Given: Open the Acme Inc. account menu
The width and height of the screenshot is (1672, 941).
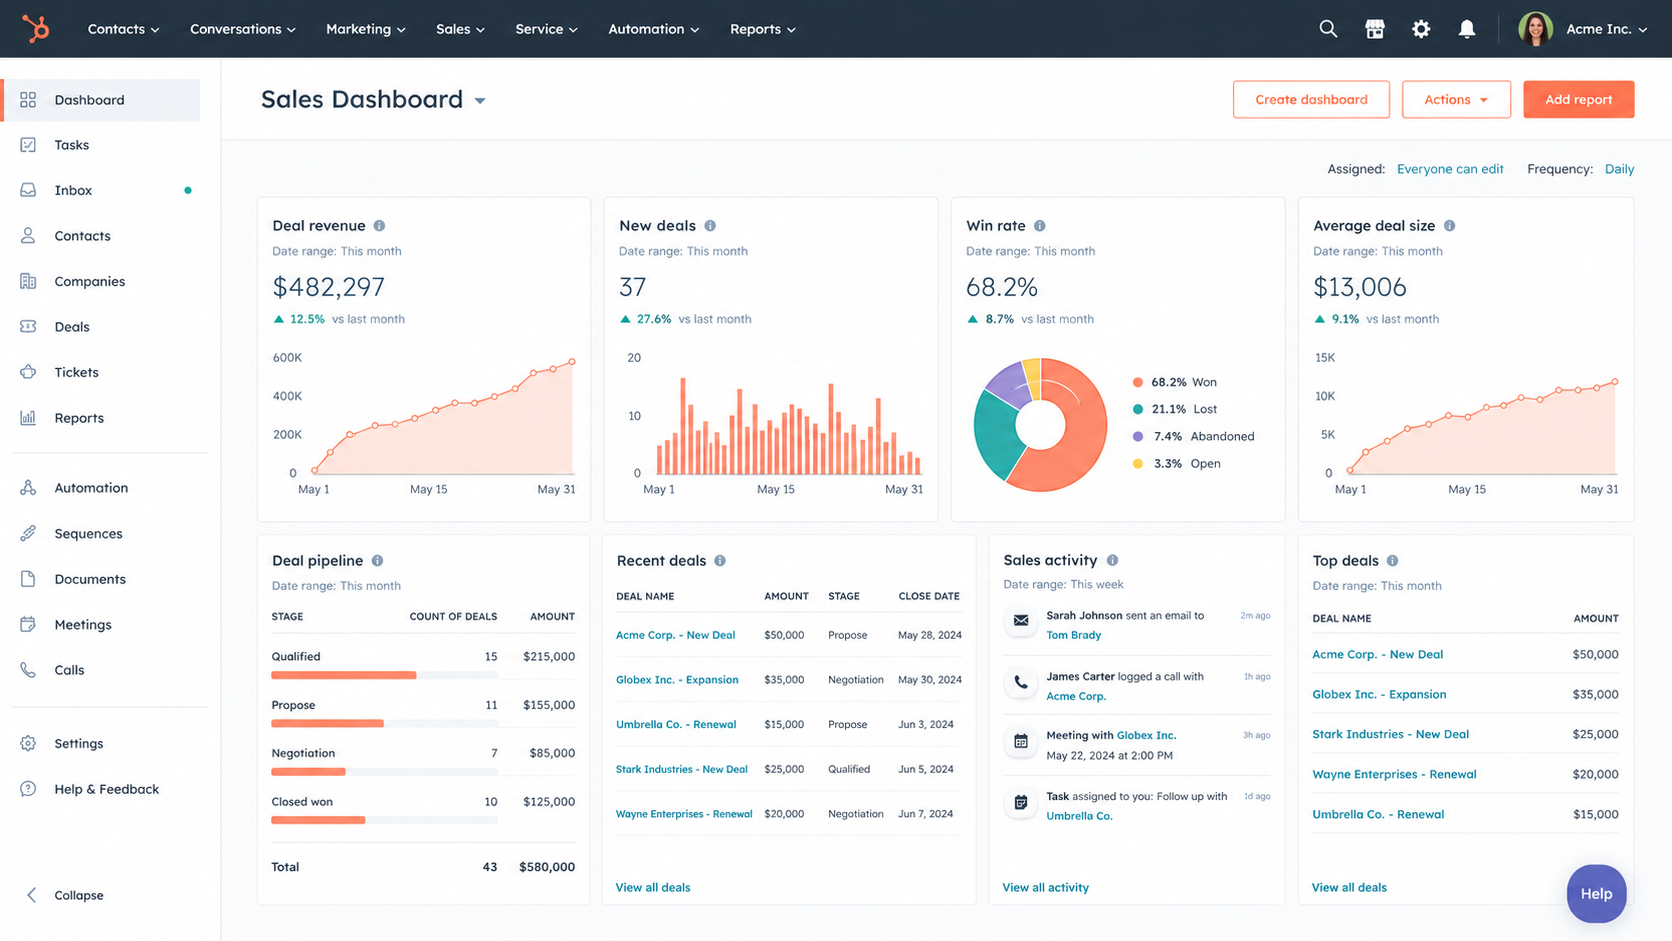Looking at the screenshot, I should (x=1583, y=29).
